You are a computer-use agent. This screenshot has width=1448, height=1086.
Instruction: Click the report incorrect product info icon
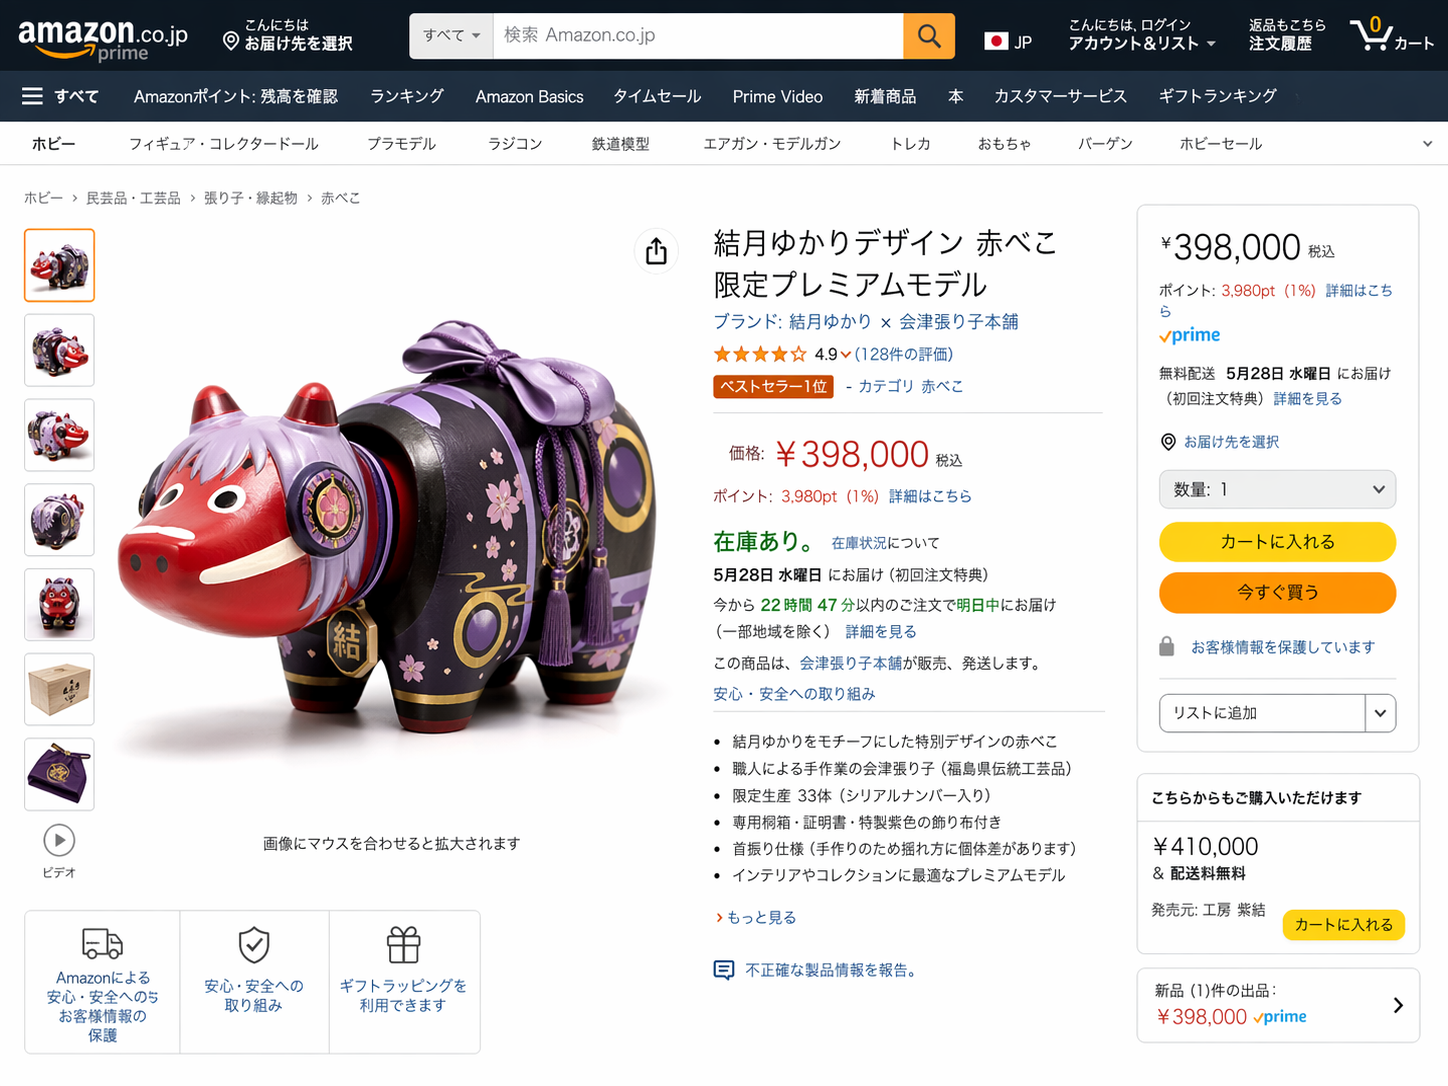click(x=723, y=970)
